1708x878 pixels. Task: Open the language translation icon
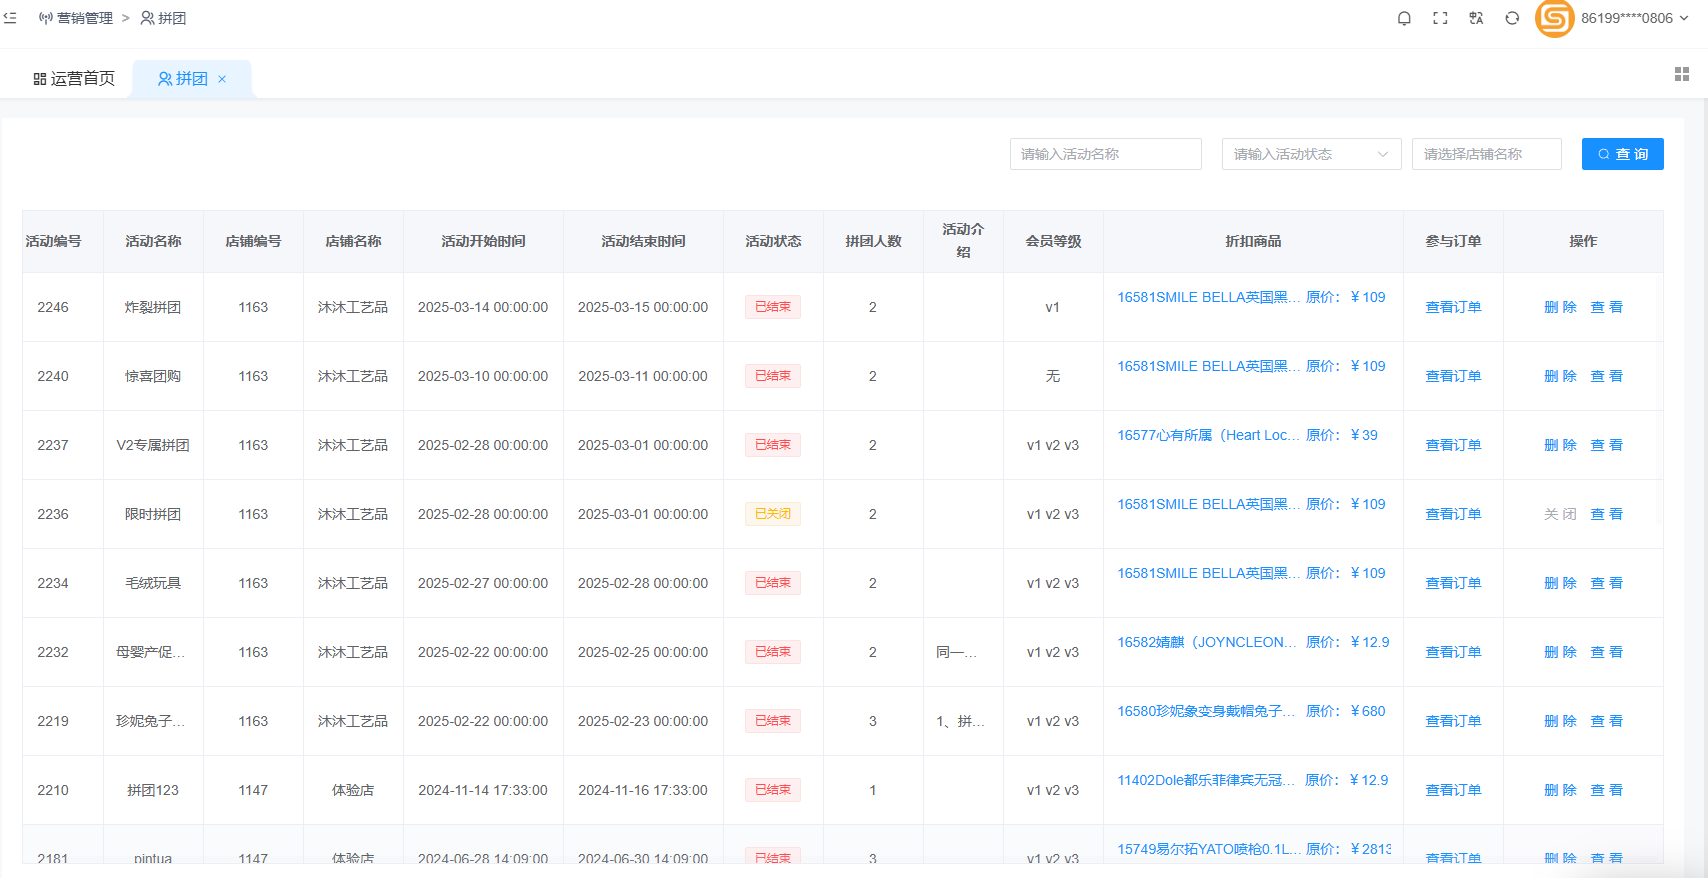coord(1476,18)
